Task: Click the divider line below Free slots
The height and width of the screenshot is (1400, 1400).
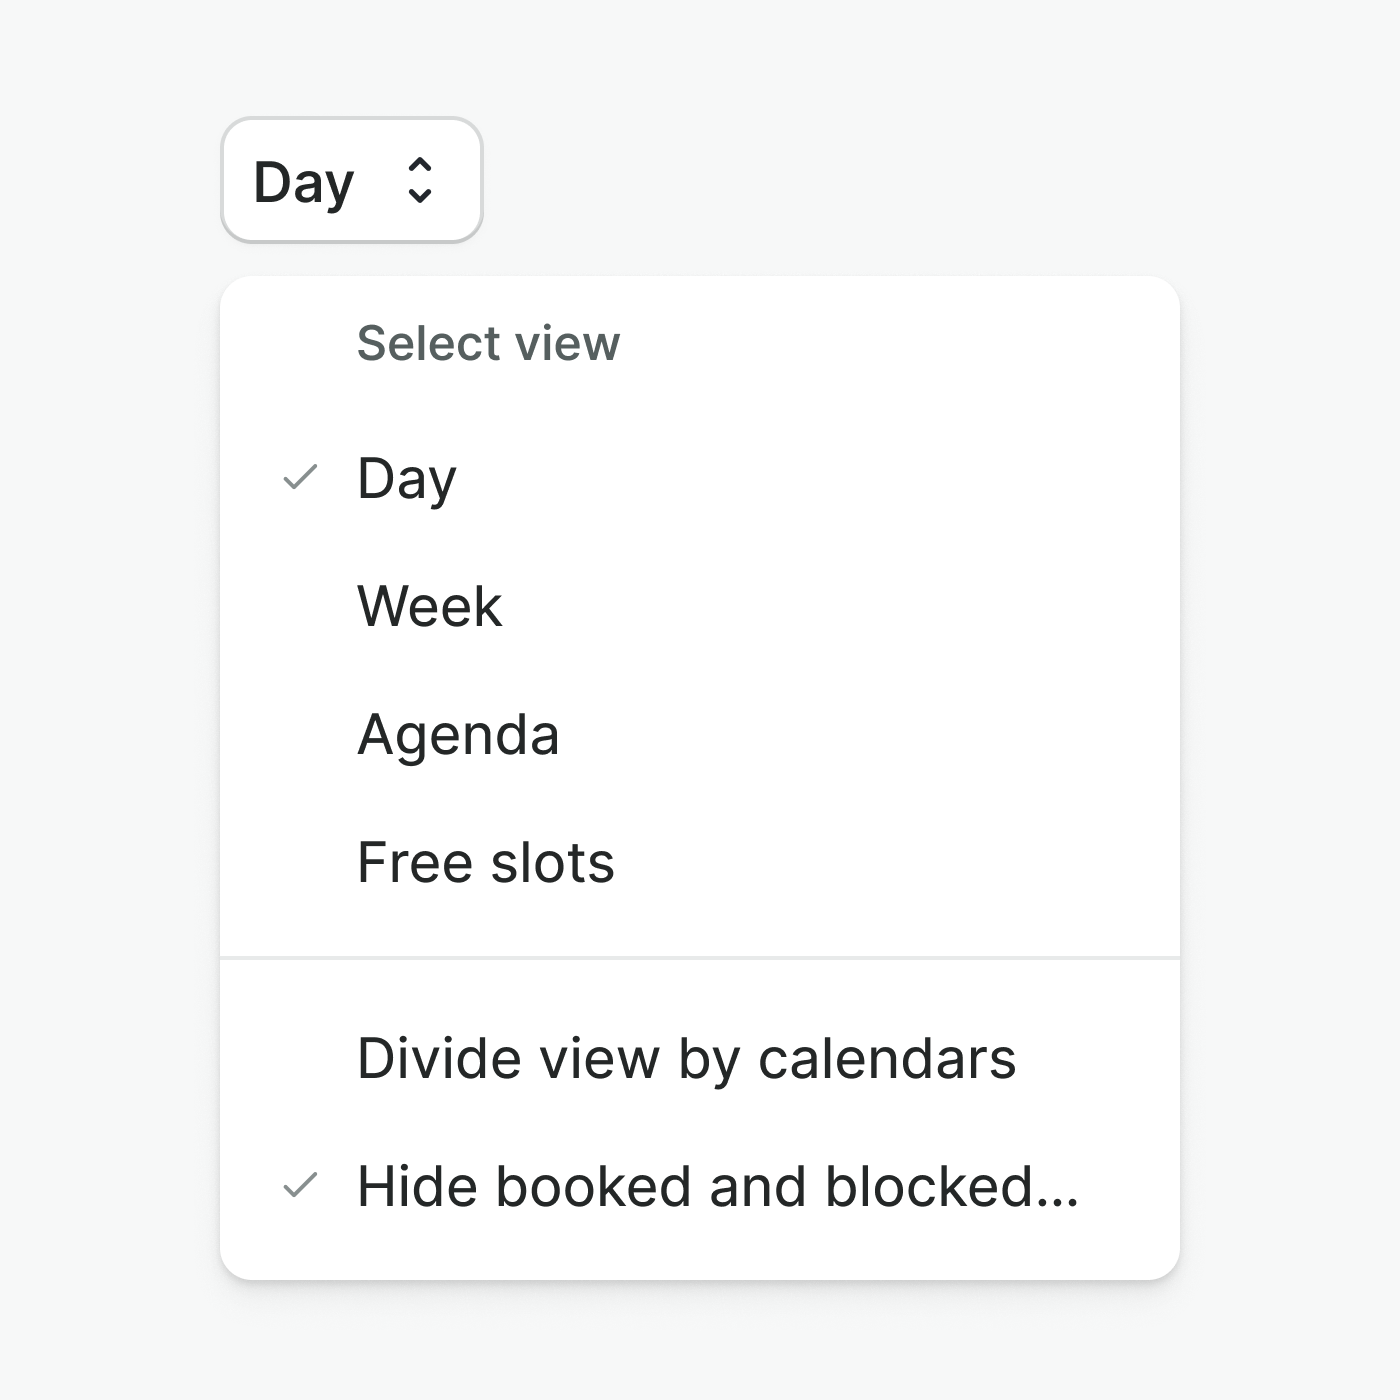Action: tap(700, 958)
